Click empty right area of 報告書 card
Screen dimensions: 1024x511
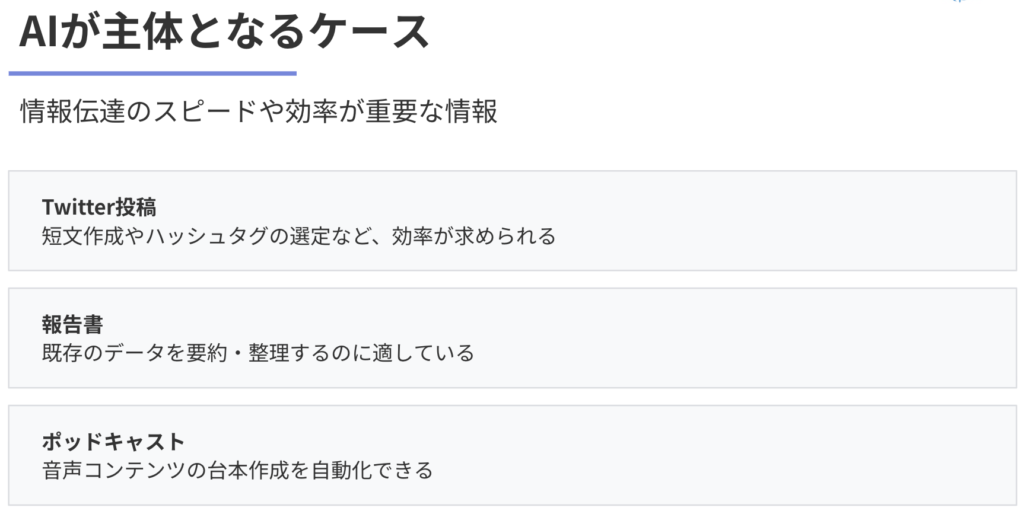coord(784,338)
